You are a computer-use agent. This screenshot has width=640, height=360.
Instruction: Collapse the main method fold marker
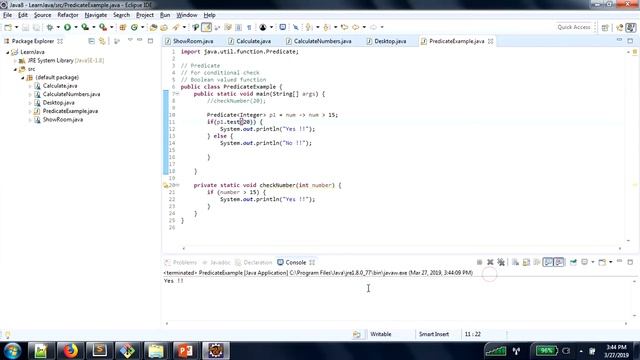pyautogui.click(x=177, y=94)
